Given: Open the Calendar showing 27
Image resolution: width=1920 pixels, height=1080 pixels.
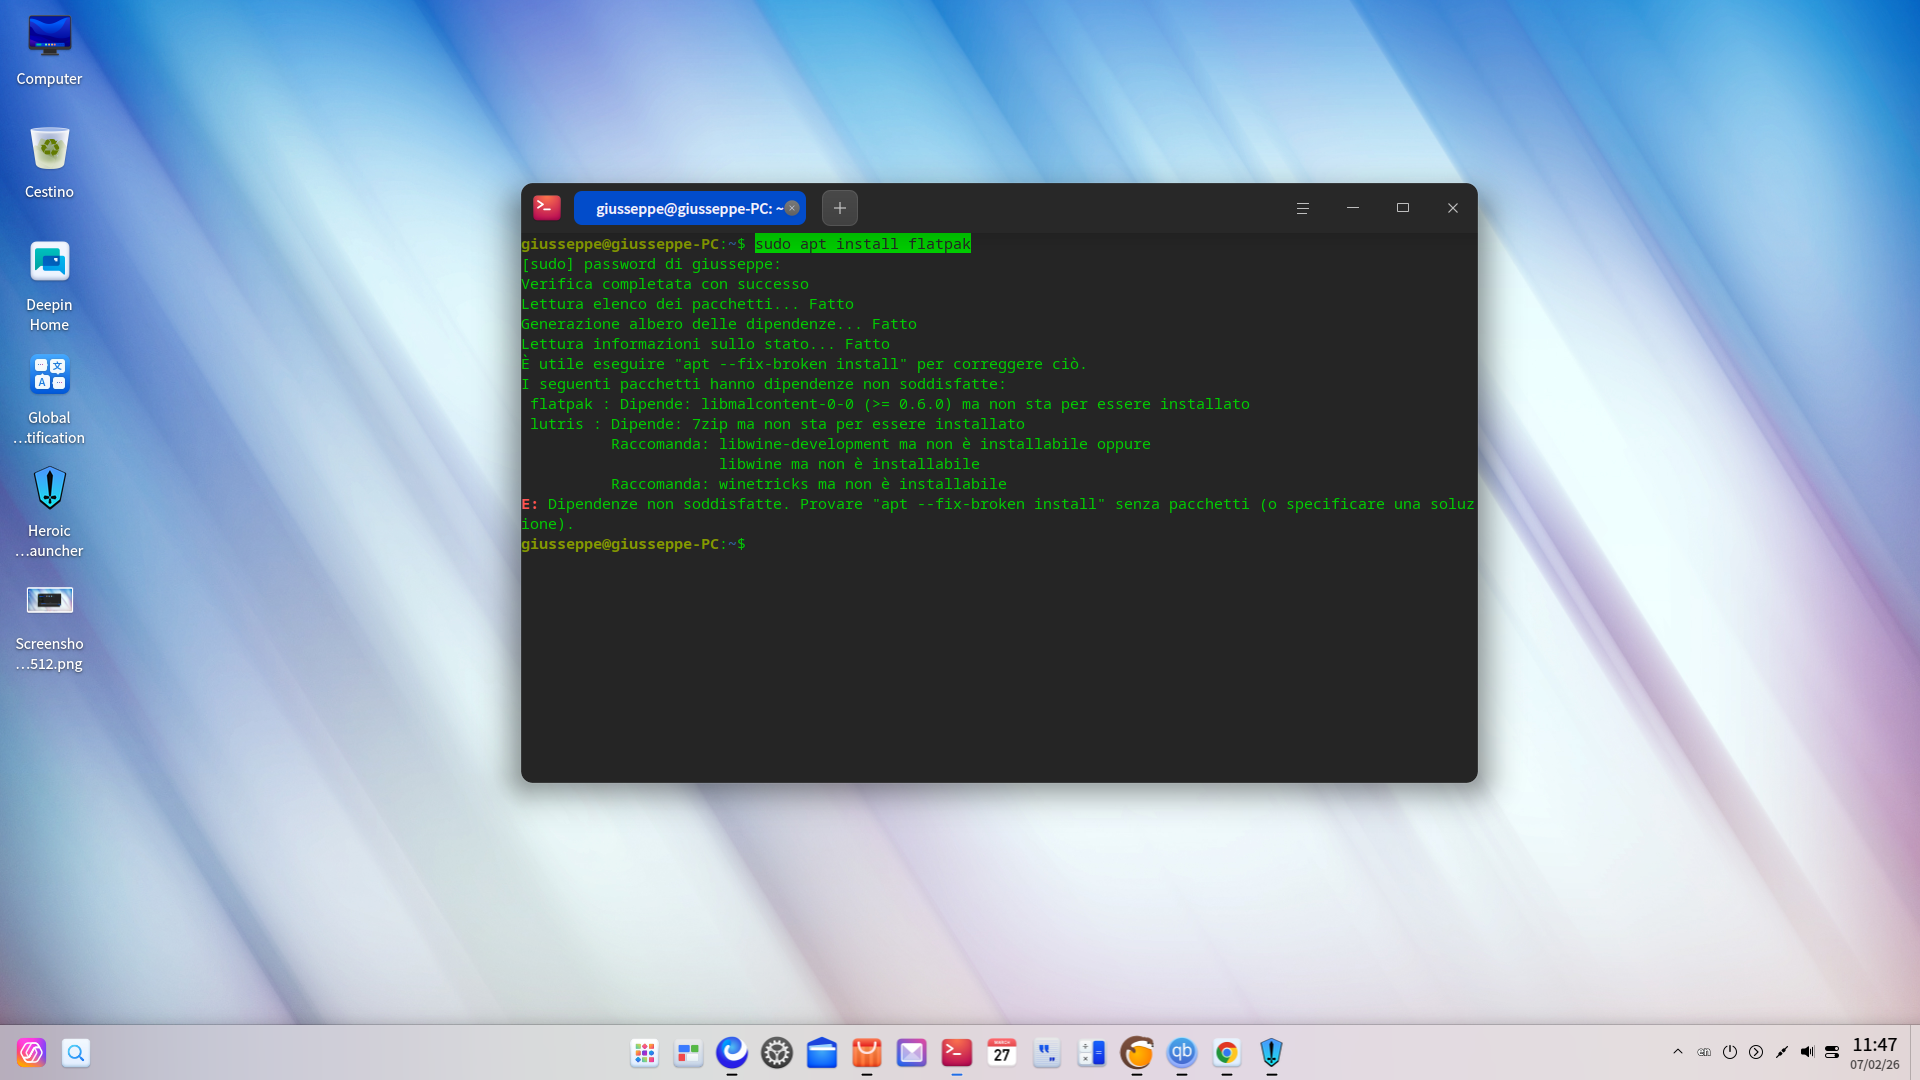Looking at the screenshot, I should point(1002,1053).
